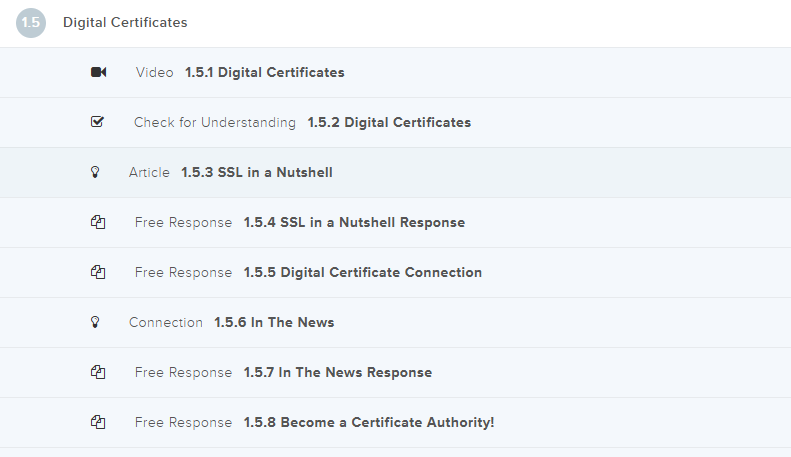
Task: Click the Check for Understanding type label
Action: 215,122
